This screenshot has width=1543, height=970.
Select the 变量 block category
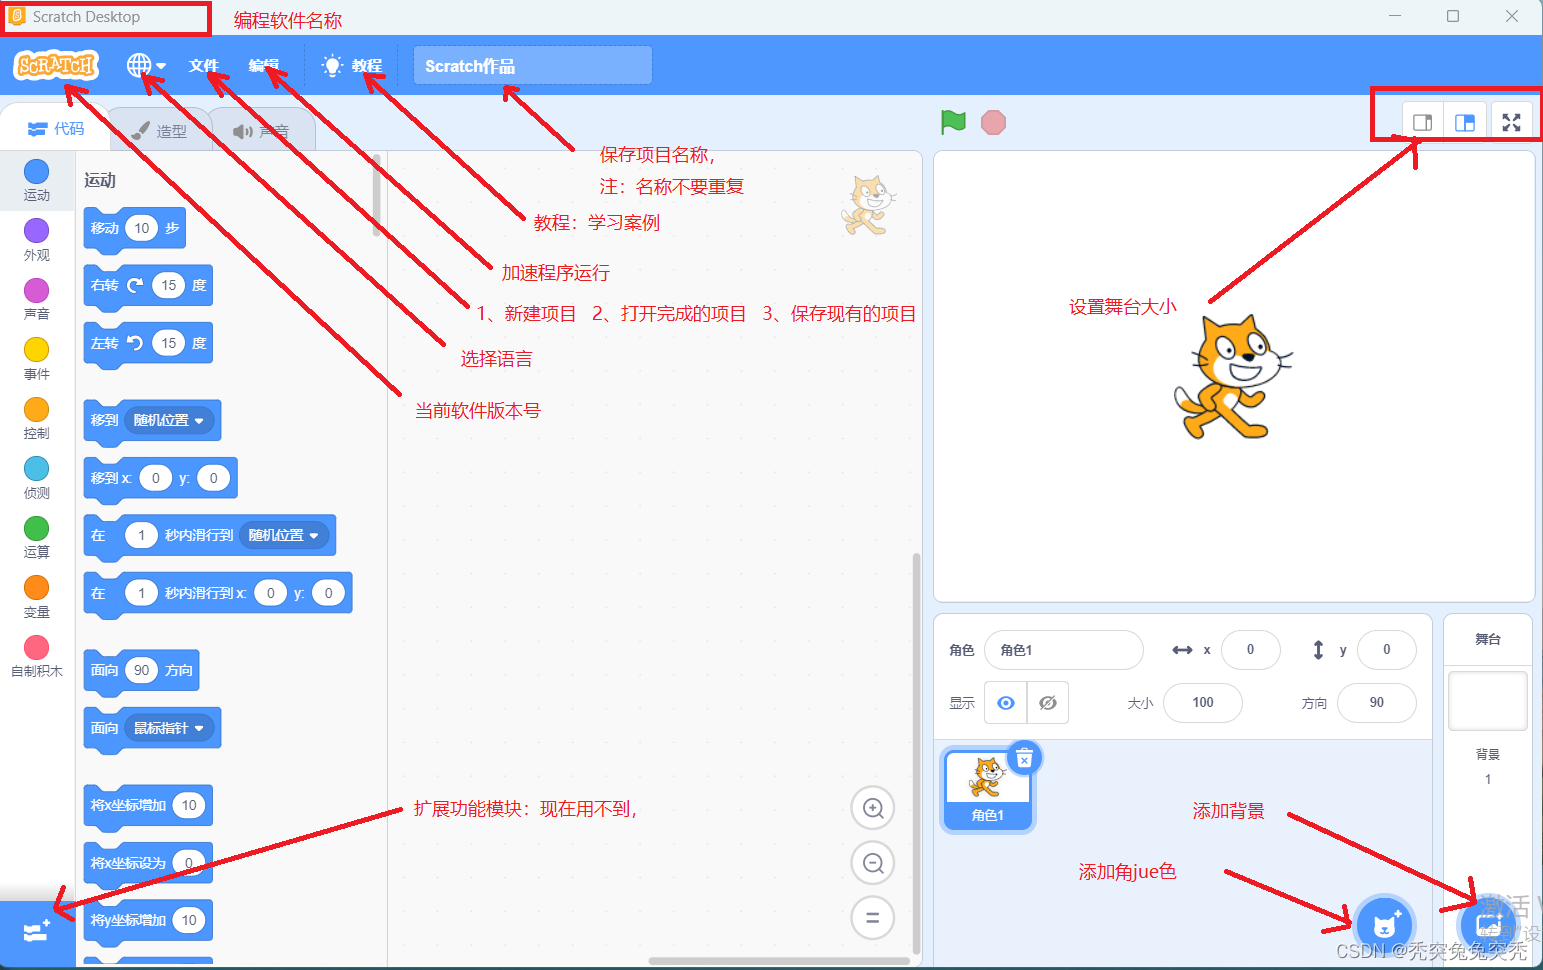pyautogui.click(x=37, y=597)
